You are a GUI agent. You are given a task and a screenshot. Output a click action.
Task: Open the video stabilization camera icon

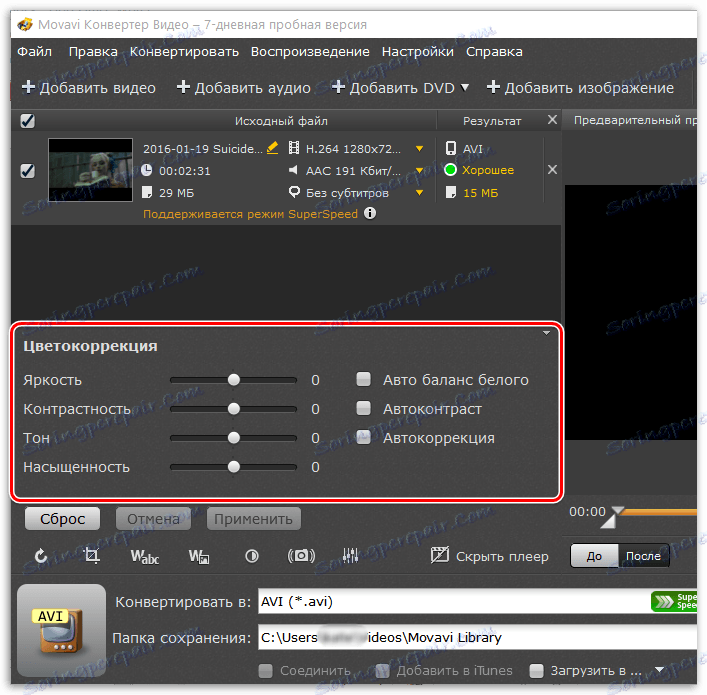click(301, 556)
